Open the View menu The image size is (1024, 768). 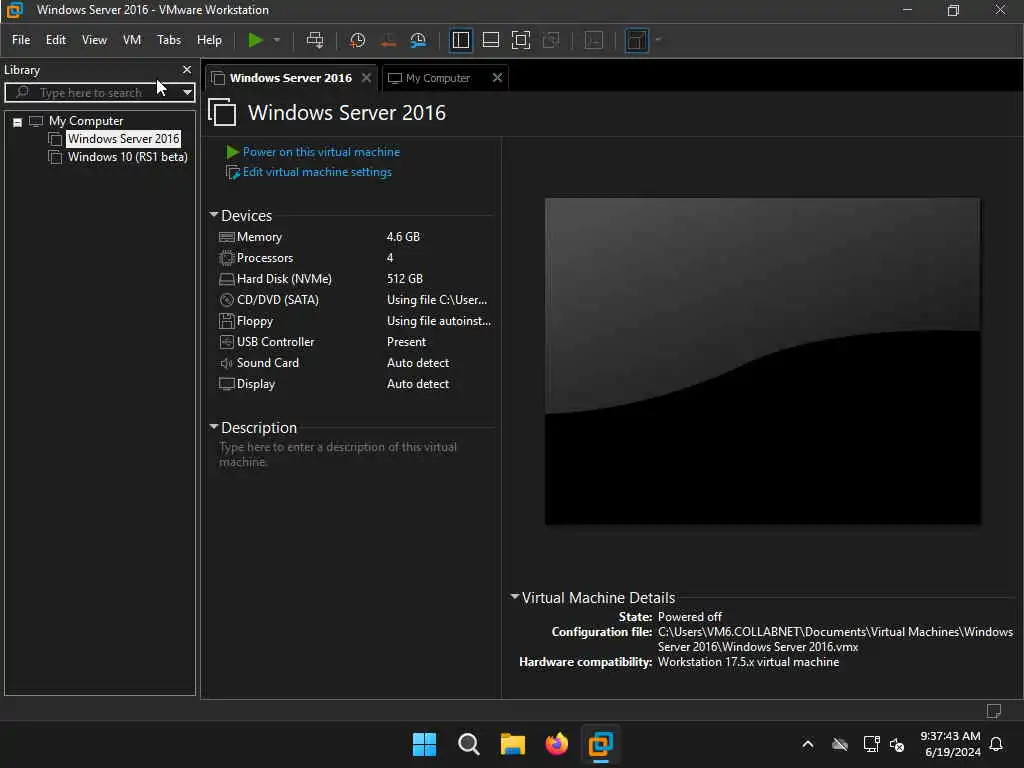[x=94, y=40]
